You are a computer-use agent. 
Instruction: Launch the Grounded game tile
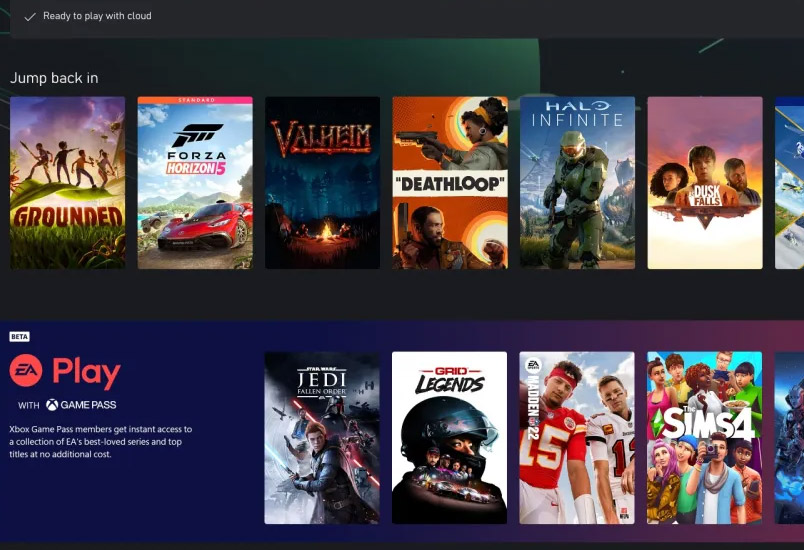point(67,183)
